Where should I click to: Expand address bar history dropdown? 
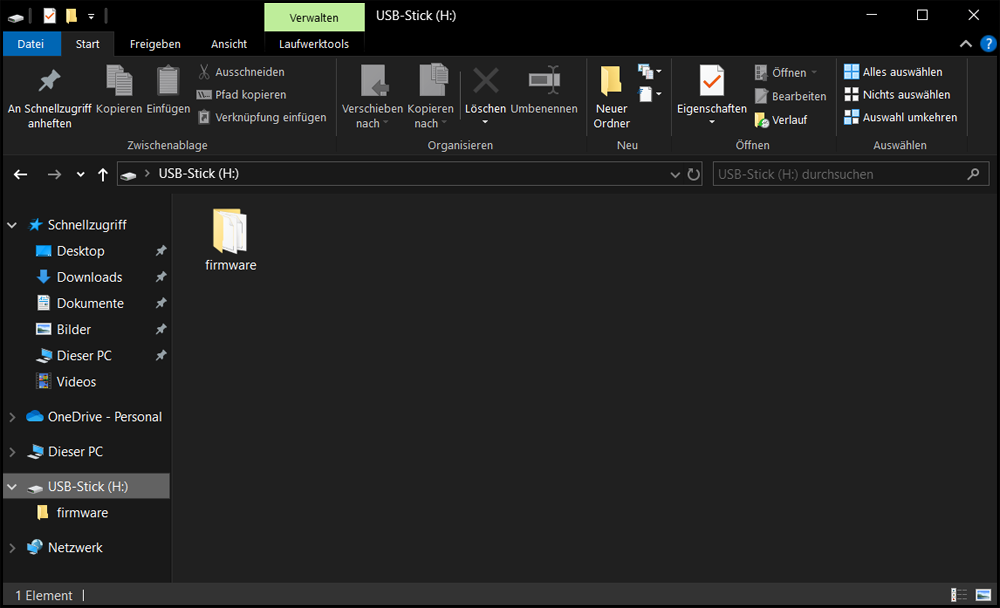675,174
